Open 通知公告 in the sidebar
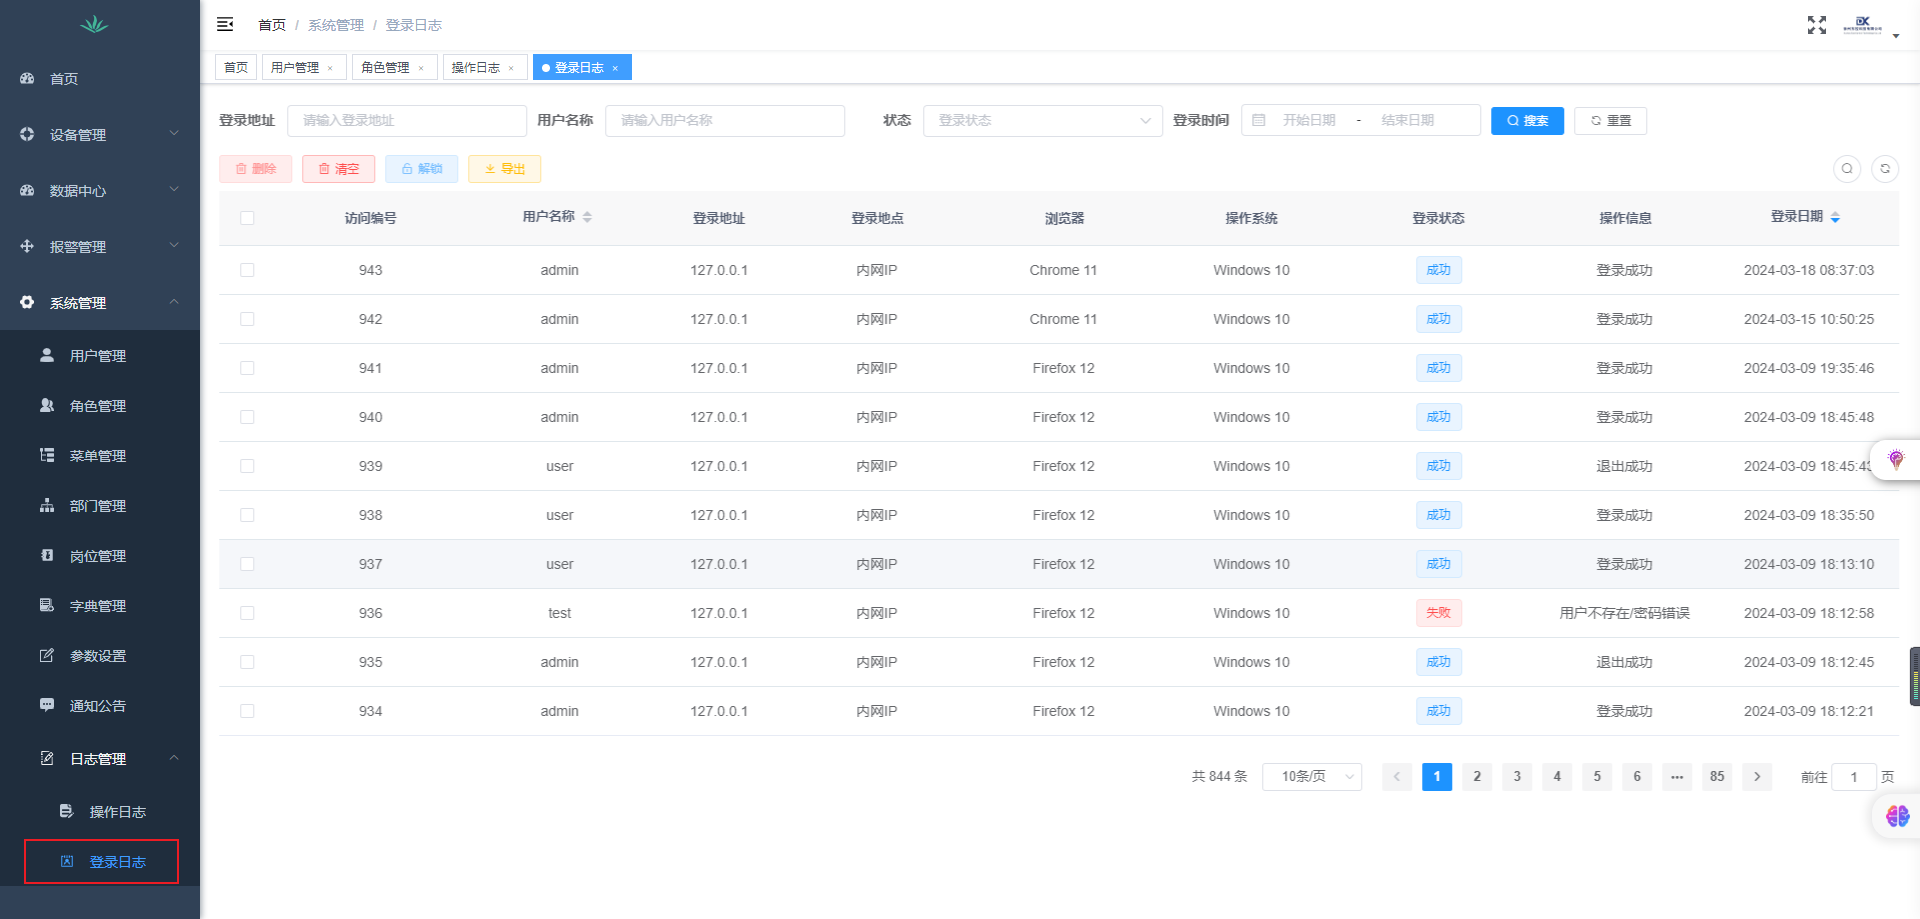Image resolution: width=1920 pixels, height=919 pixels. coord(100,705)
